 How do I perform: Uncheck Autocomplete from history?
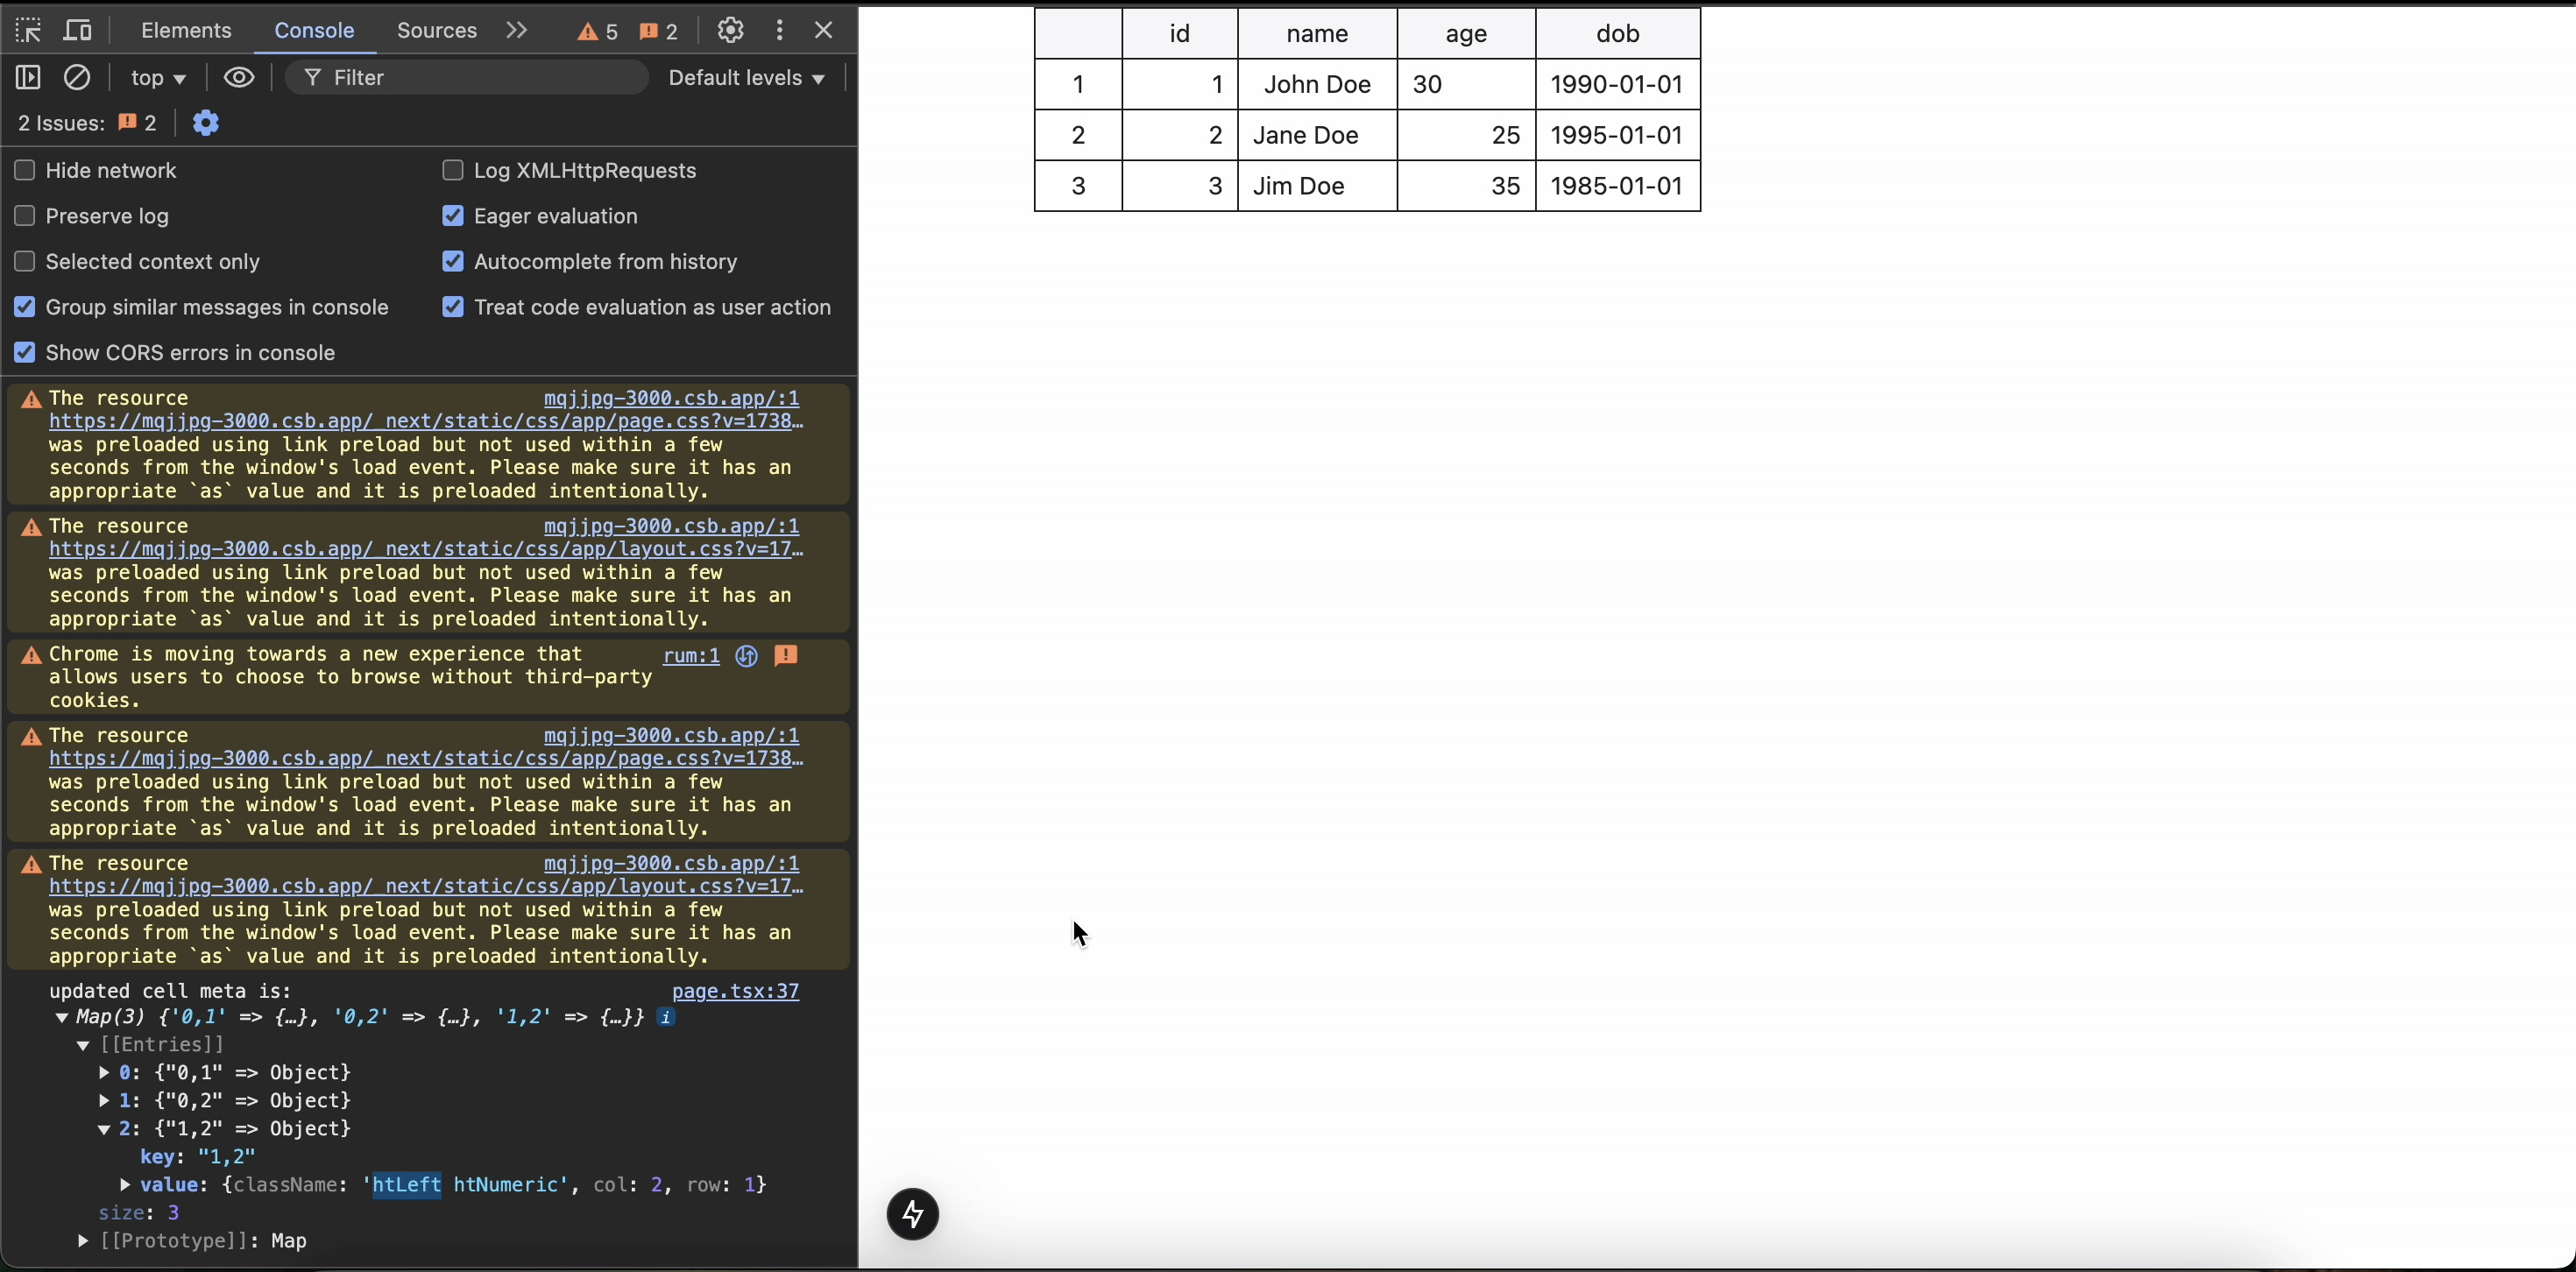(453, 262)
